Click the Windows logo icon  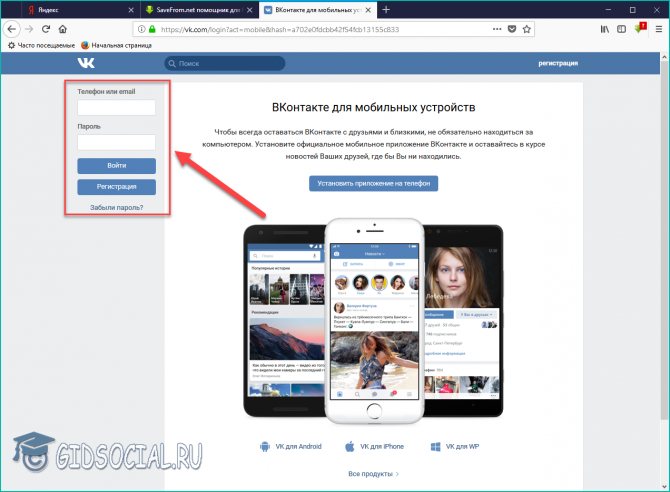(x=435, y=447)
